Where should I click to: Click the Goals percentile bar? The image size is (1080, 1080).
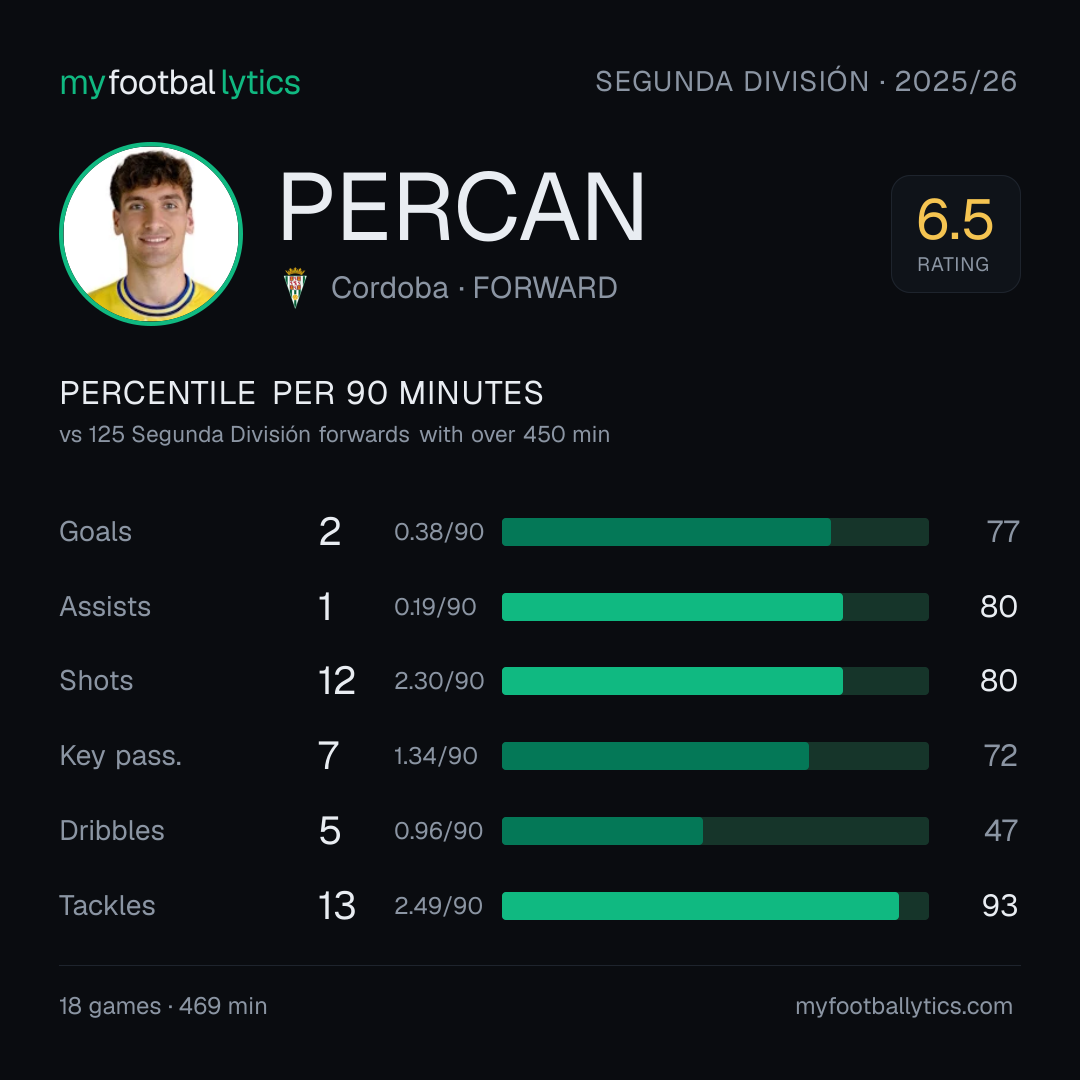coord(715,532)
